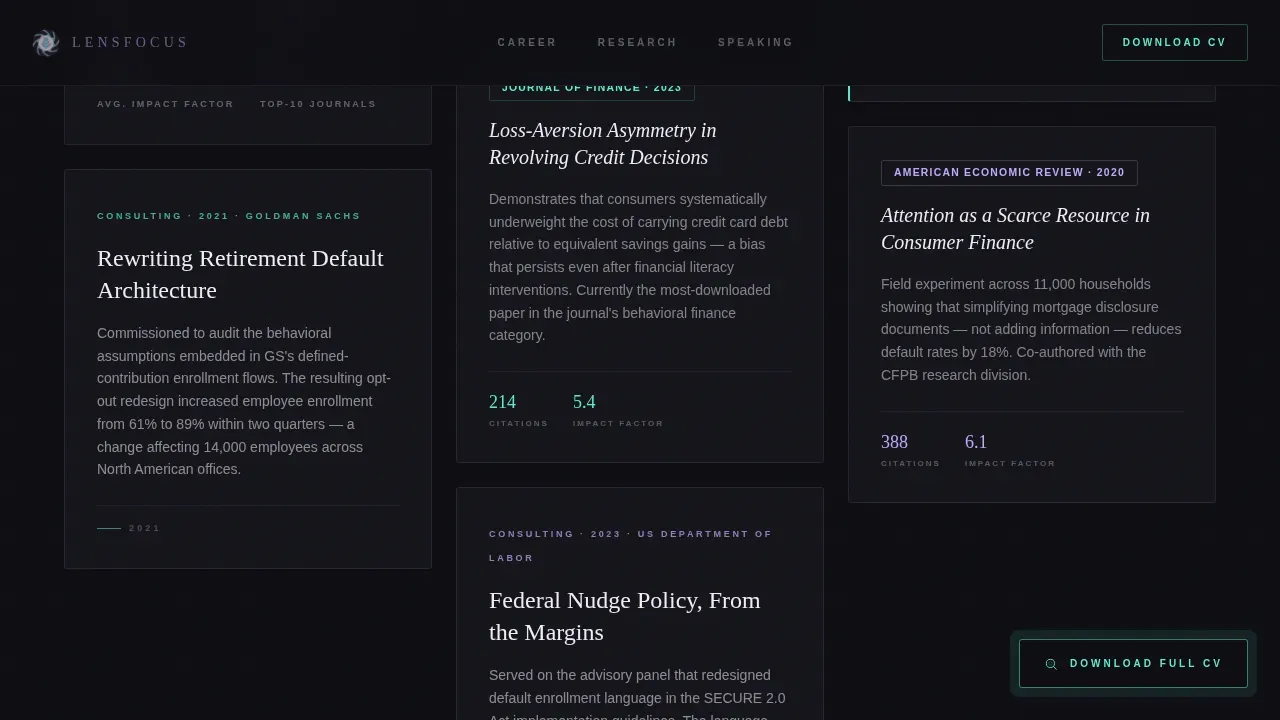Open 'Federal Nudge Policy, From the Margins' title

[x=624, y=616]
